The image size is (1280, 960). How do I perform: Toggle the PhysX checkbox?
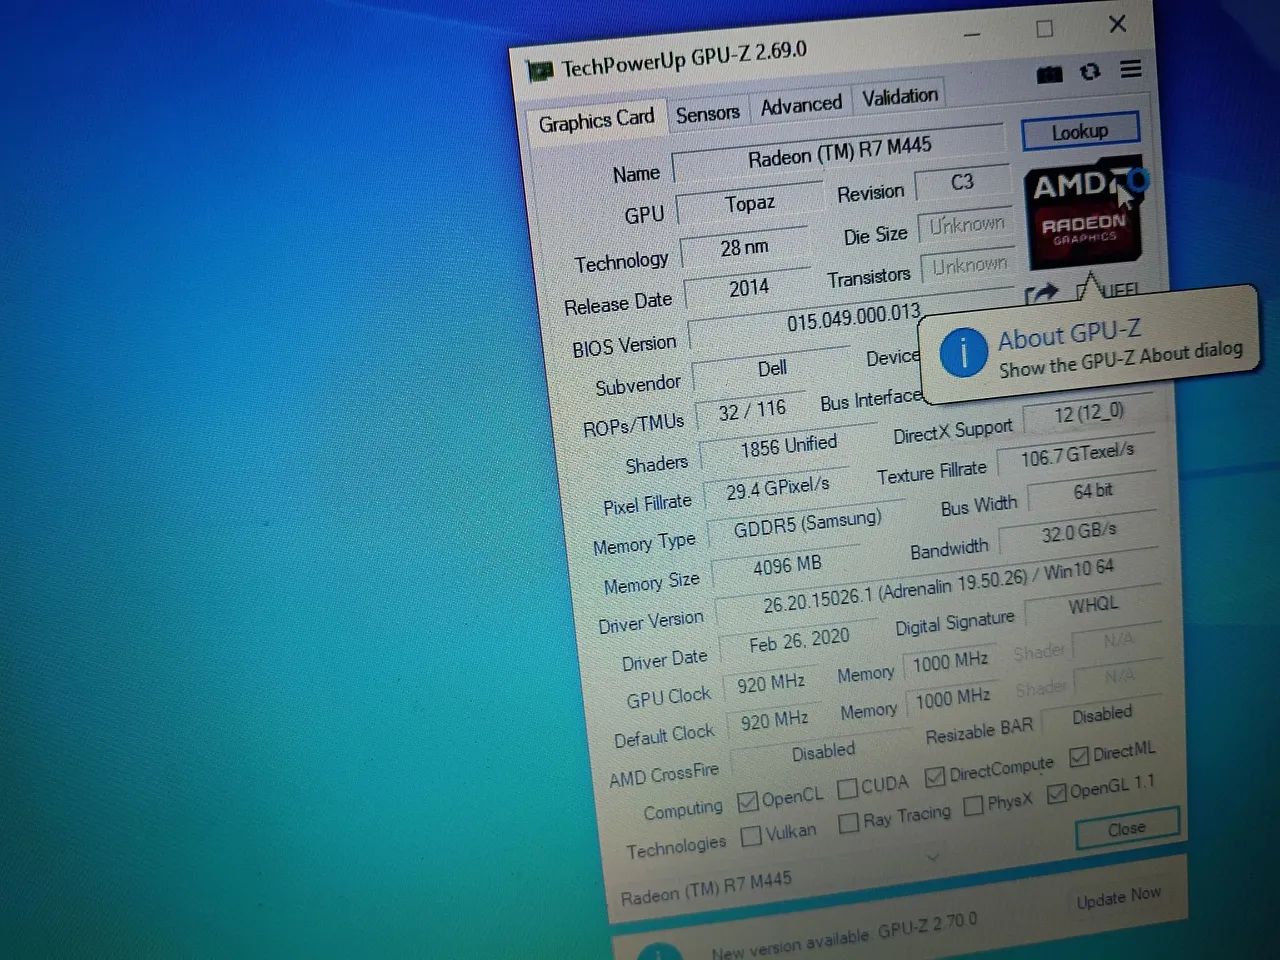pos(973,805)
